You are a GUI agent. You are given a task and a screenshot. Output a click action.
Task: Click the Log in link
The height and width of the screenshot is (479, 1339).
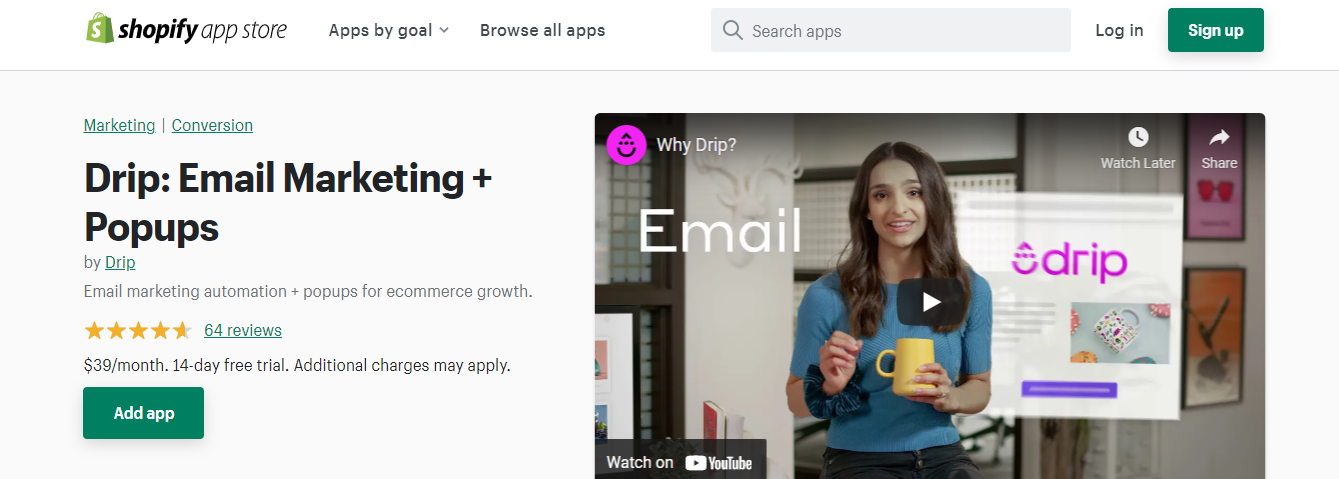coord(1119,30)
